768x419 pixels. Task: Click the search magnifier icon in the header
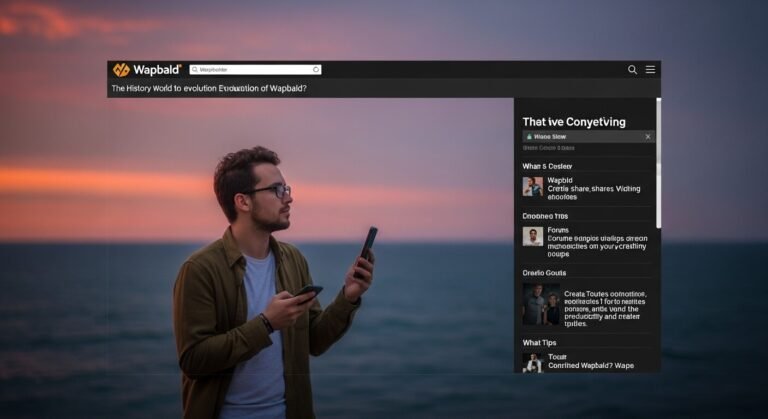click(632, 70)
